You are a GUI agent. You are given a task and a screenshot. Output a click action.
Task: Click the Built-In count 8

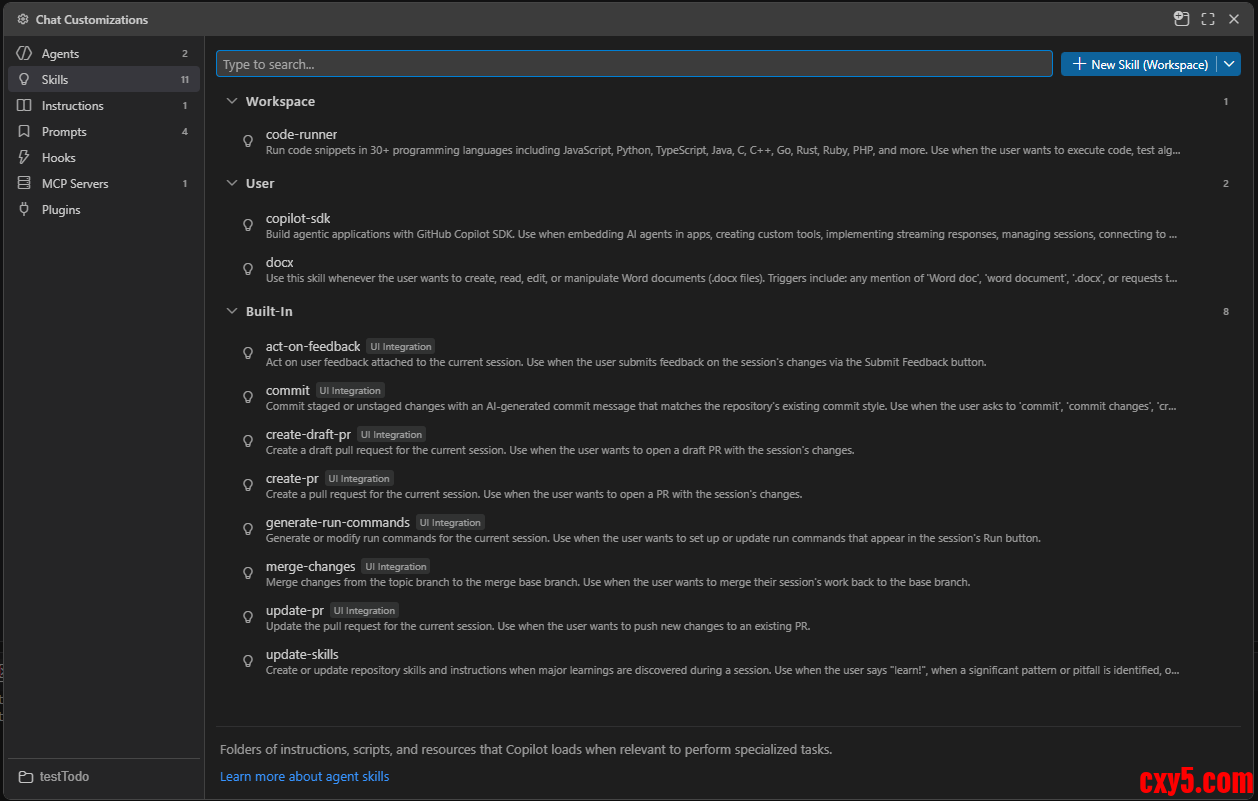pyautogui.click(x=1226, y=311)
